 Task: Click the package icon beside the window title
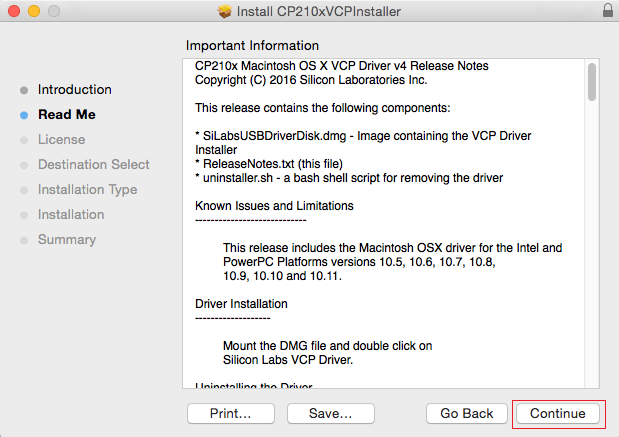tap(223, 12)
